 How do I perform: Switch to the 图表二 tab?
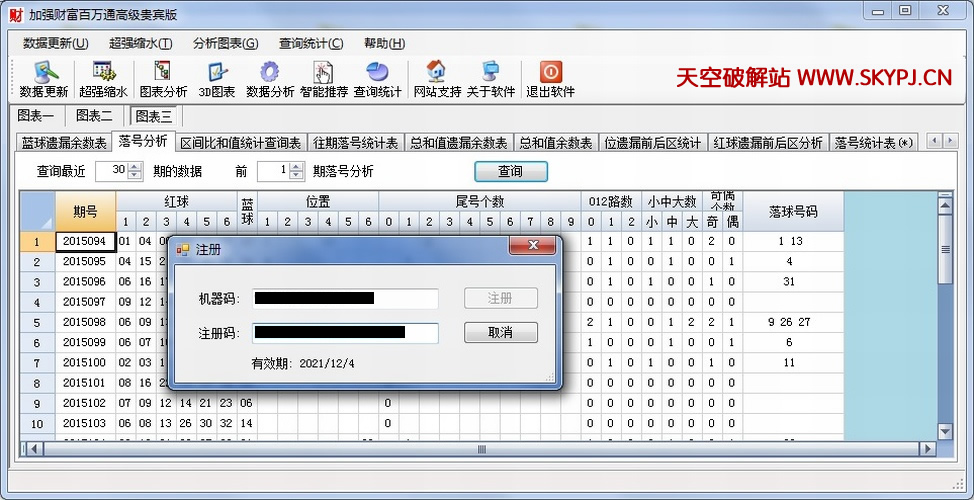95,116
